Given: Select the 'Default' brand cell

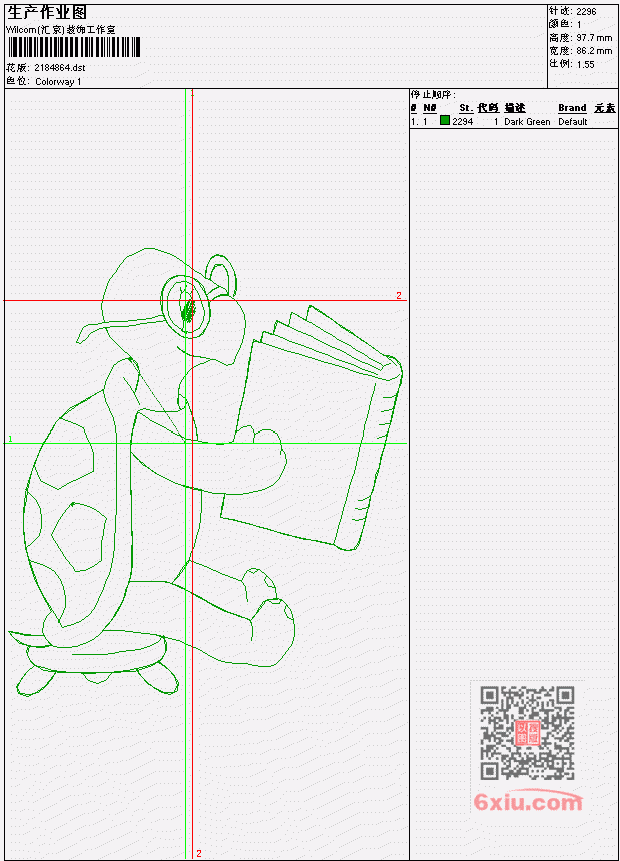Looking at the screenshot, I should (573, 121).
